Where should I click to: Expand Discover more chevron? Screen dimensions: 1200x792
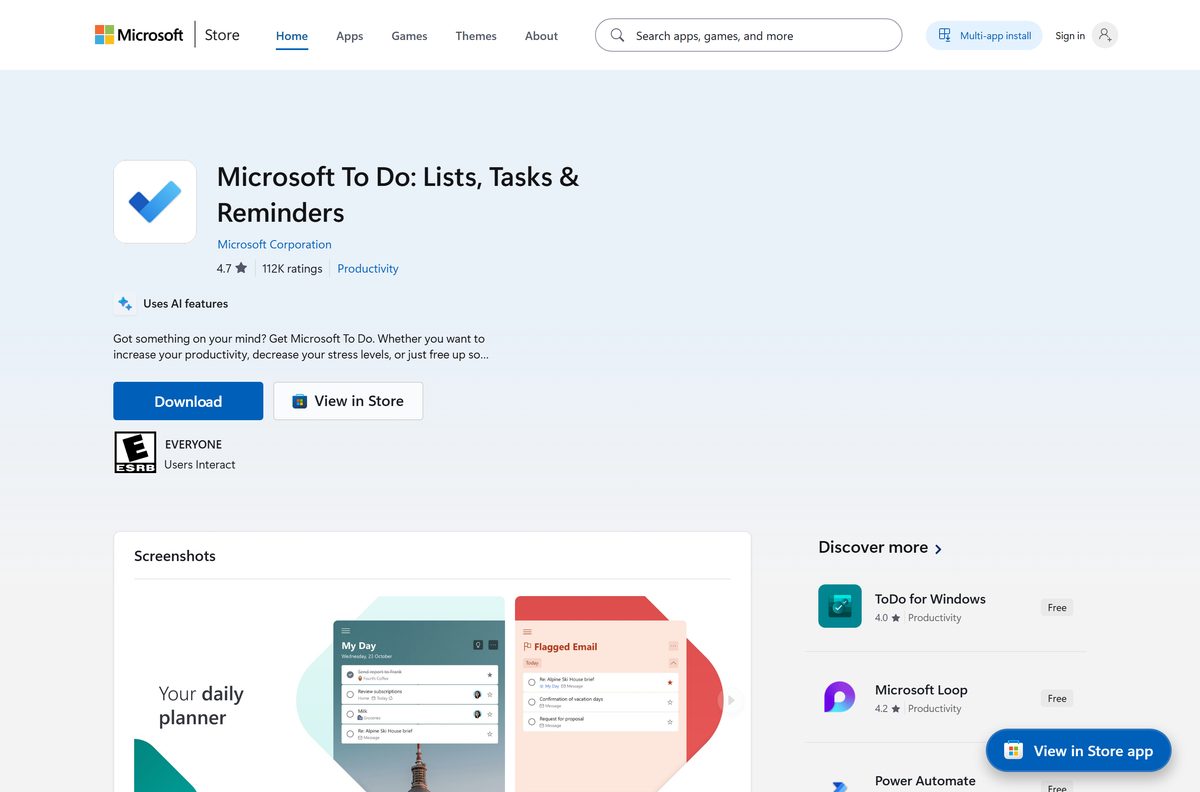coord(938,549)
